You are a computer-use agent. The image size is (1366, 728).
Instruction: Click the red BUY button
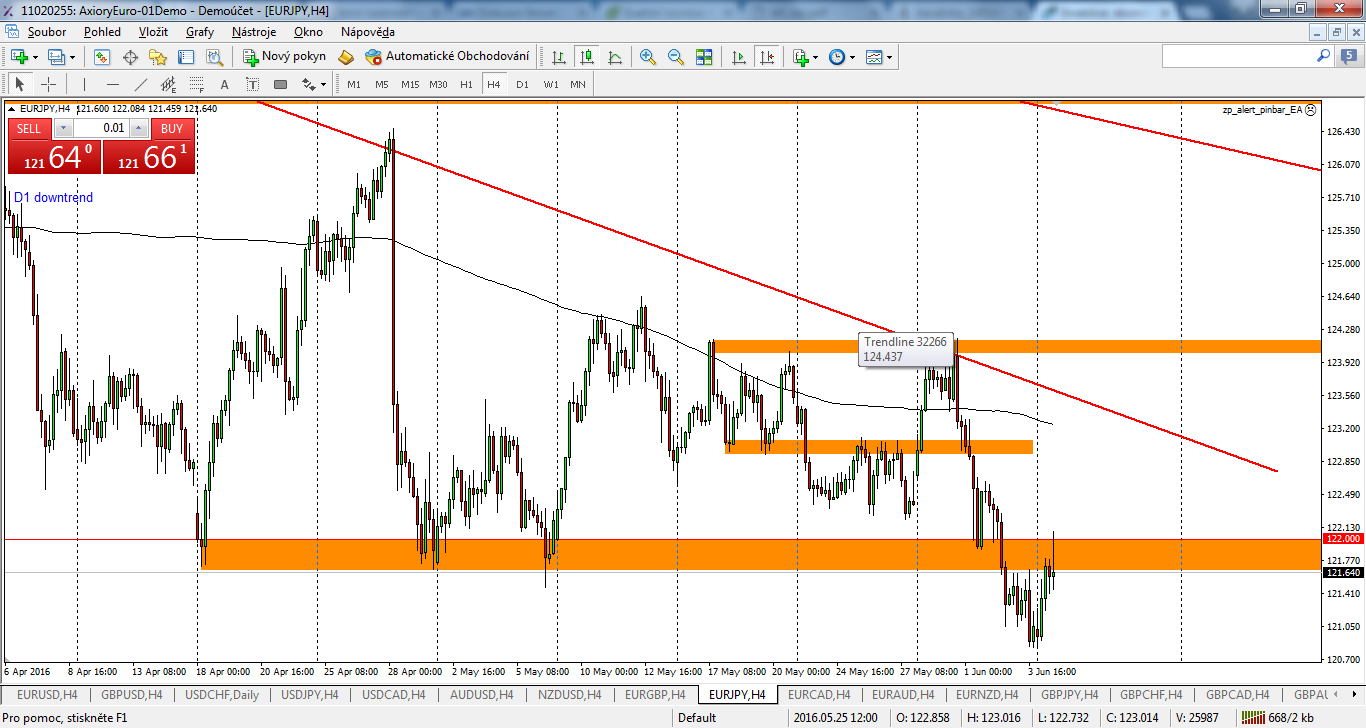172,128
